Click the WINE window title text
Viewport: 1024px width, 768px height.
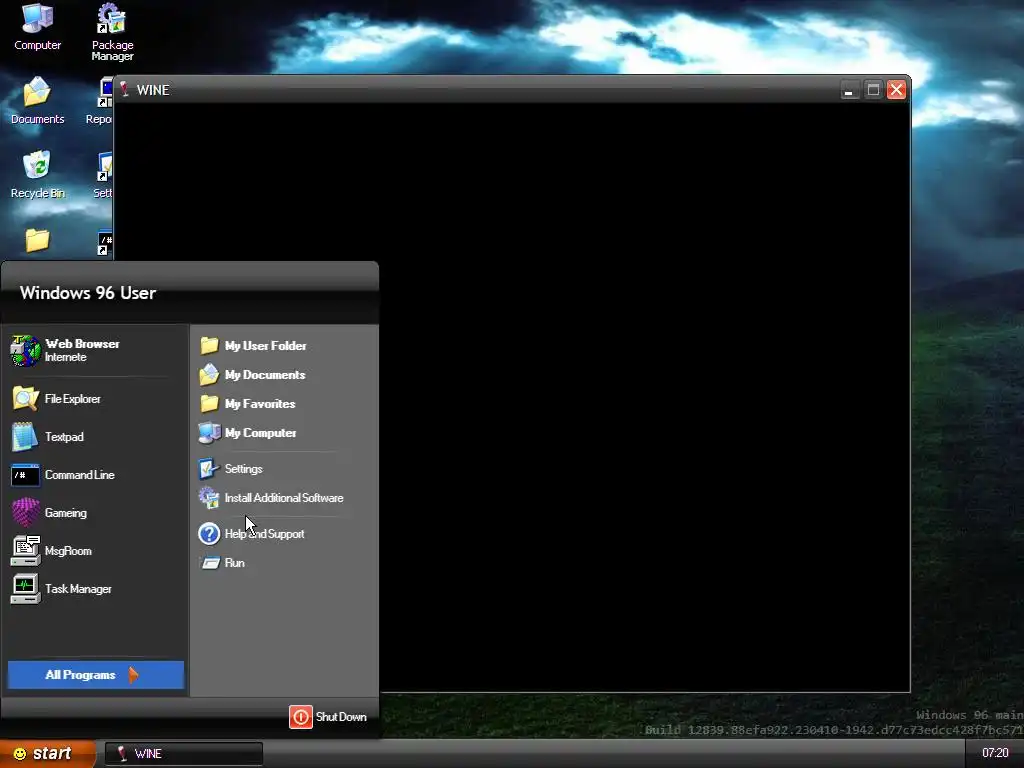coord(153,90)
